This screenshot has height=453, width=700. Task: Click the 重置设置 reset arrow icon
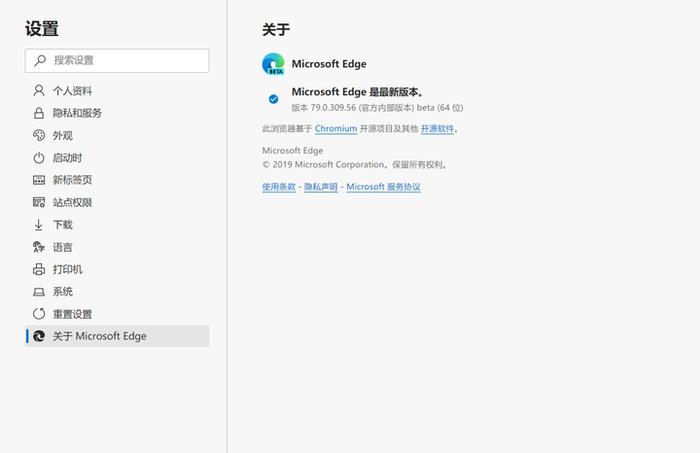[x=39, y=314]
